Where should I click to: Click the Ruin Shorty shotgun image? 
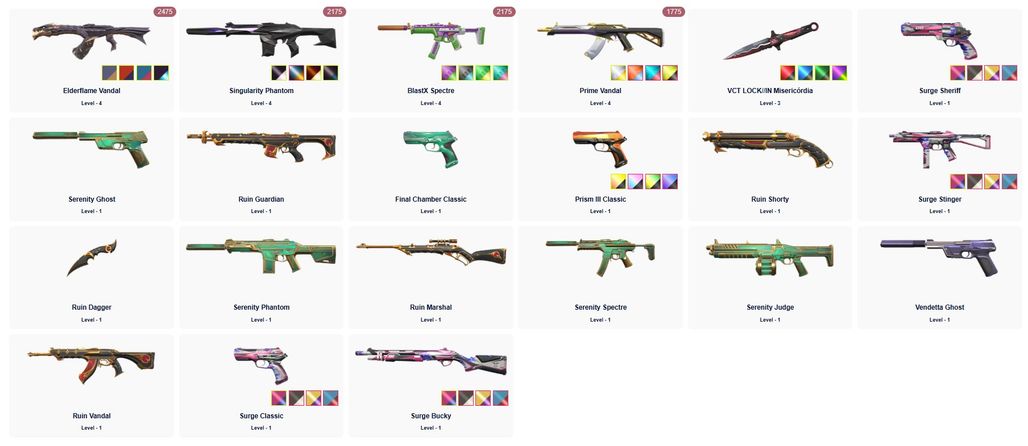point(767,149)
